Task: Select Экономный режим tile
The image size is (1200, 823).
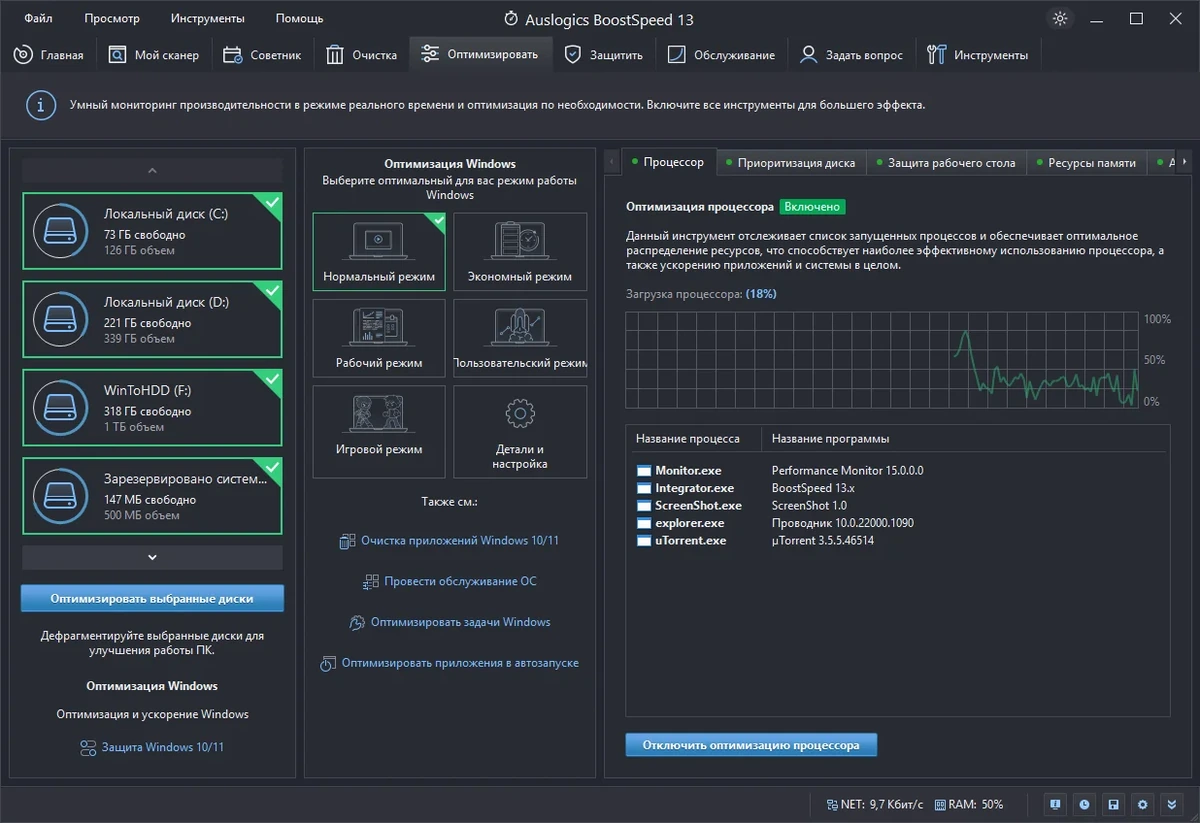Action: [x=519, y=252]
